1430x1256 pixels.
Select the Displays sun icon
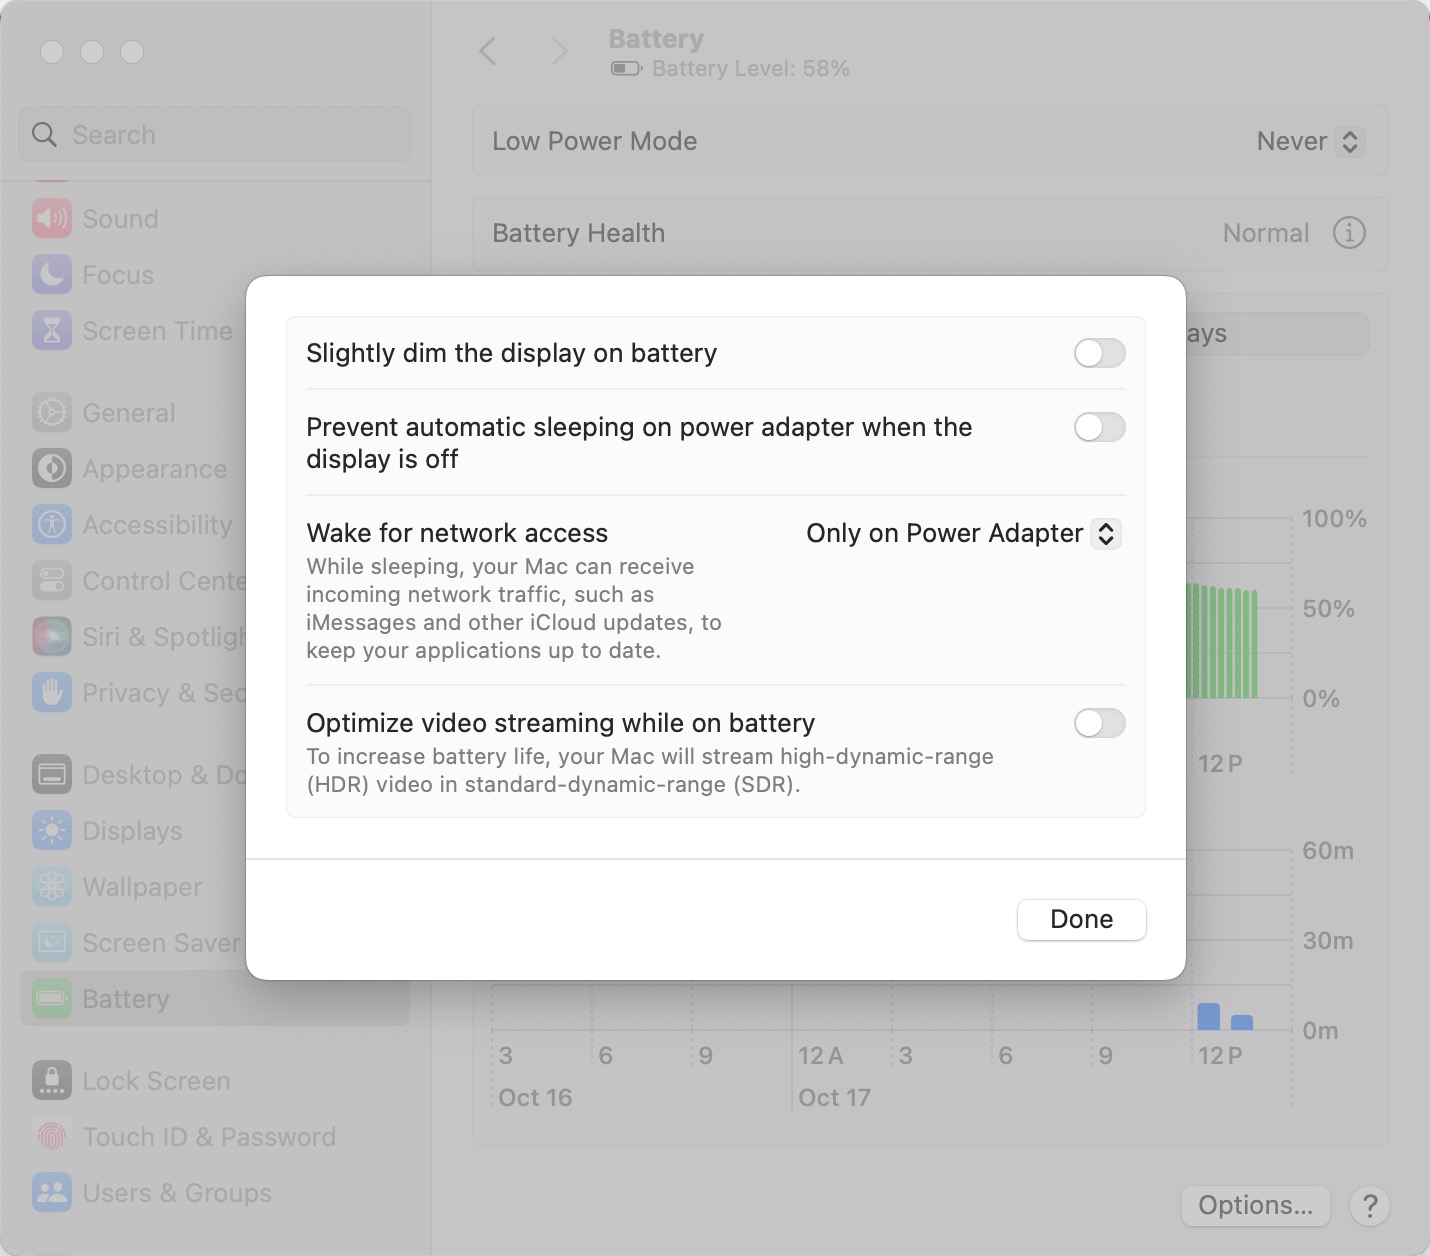pos(51,831)
